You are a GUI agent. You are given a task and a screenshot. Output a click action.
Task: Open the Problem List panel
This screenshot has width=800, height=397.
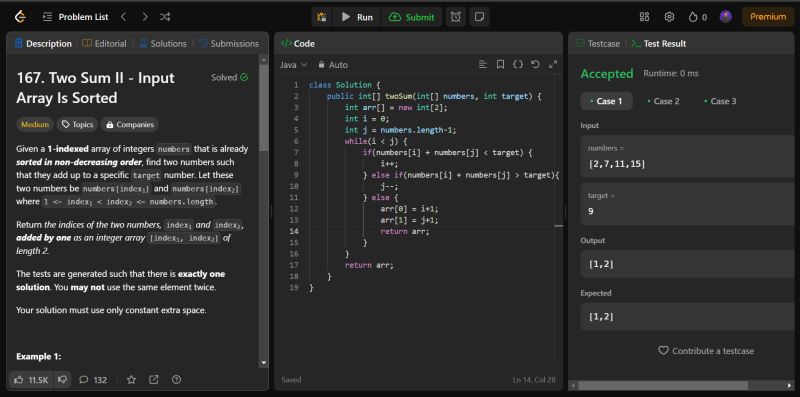[x=76, y=17]
